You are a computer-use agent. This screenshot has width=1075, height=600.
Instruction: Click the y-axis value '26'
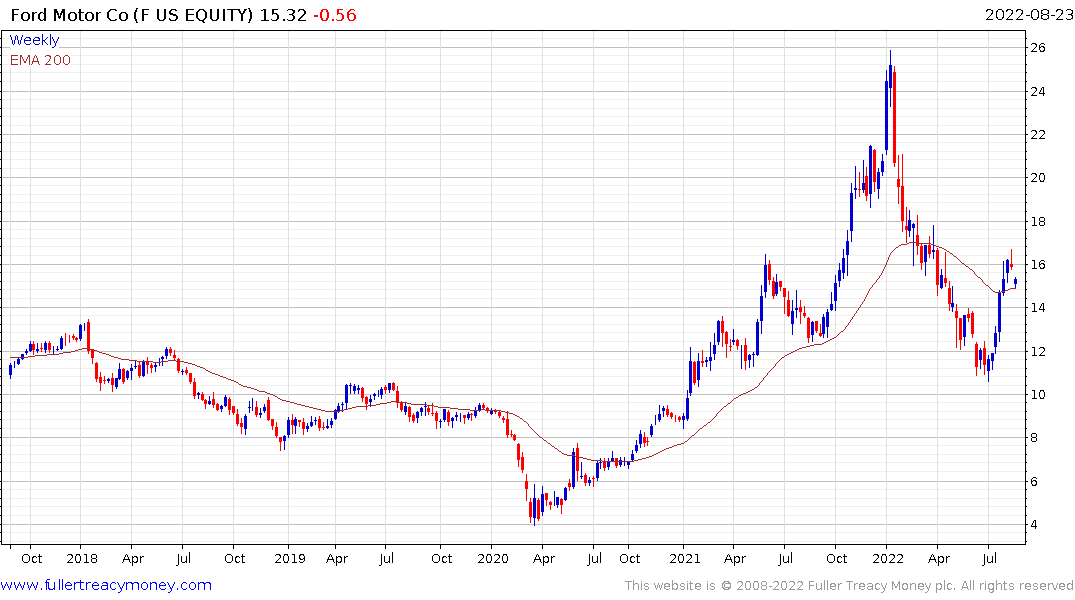tap(1038, 47)
